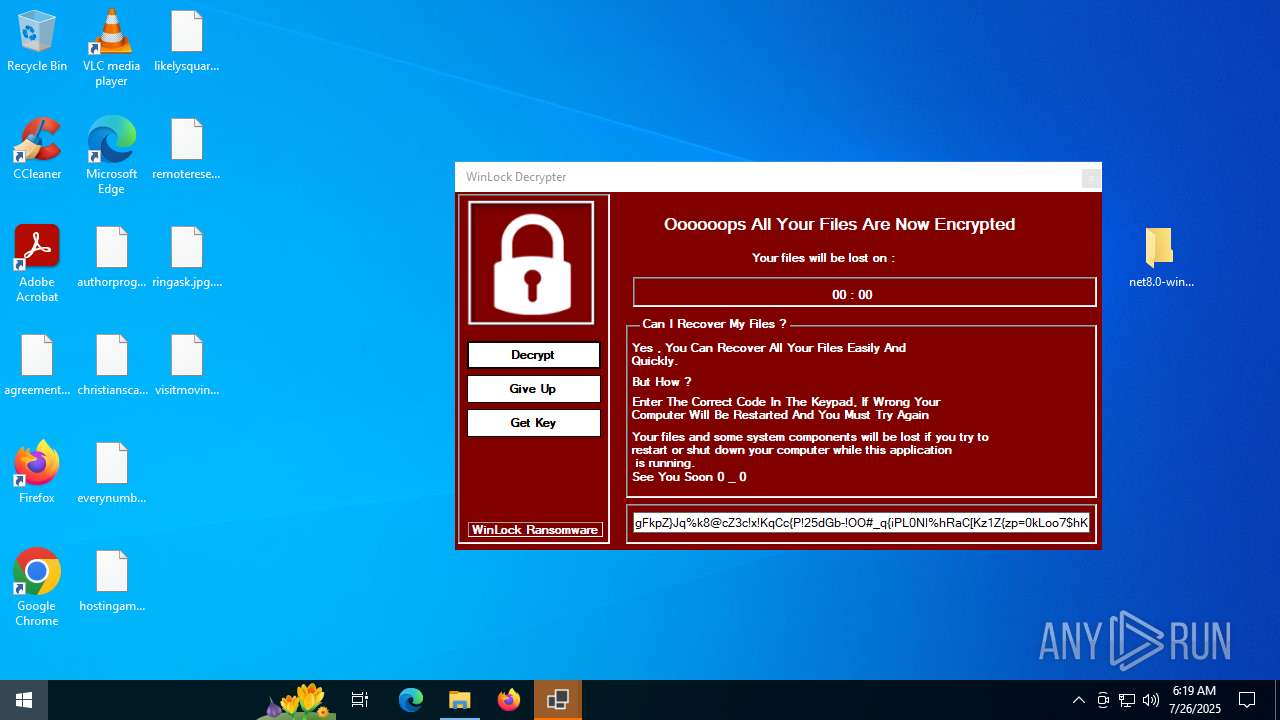Select the christiansca file icon
Viewport: 1280px width, 720px height.
(x=111, y=366)
